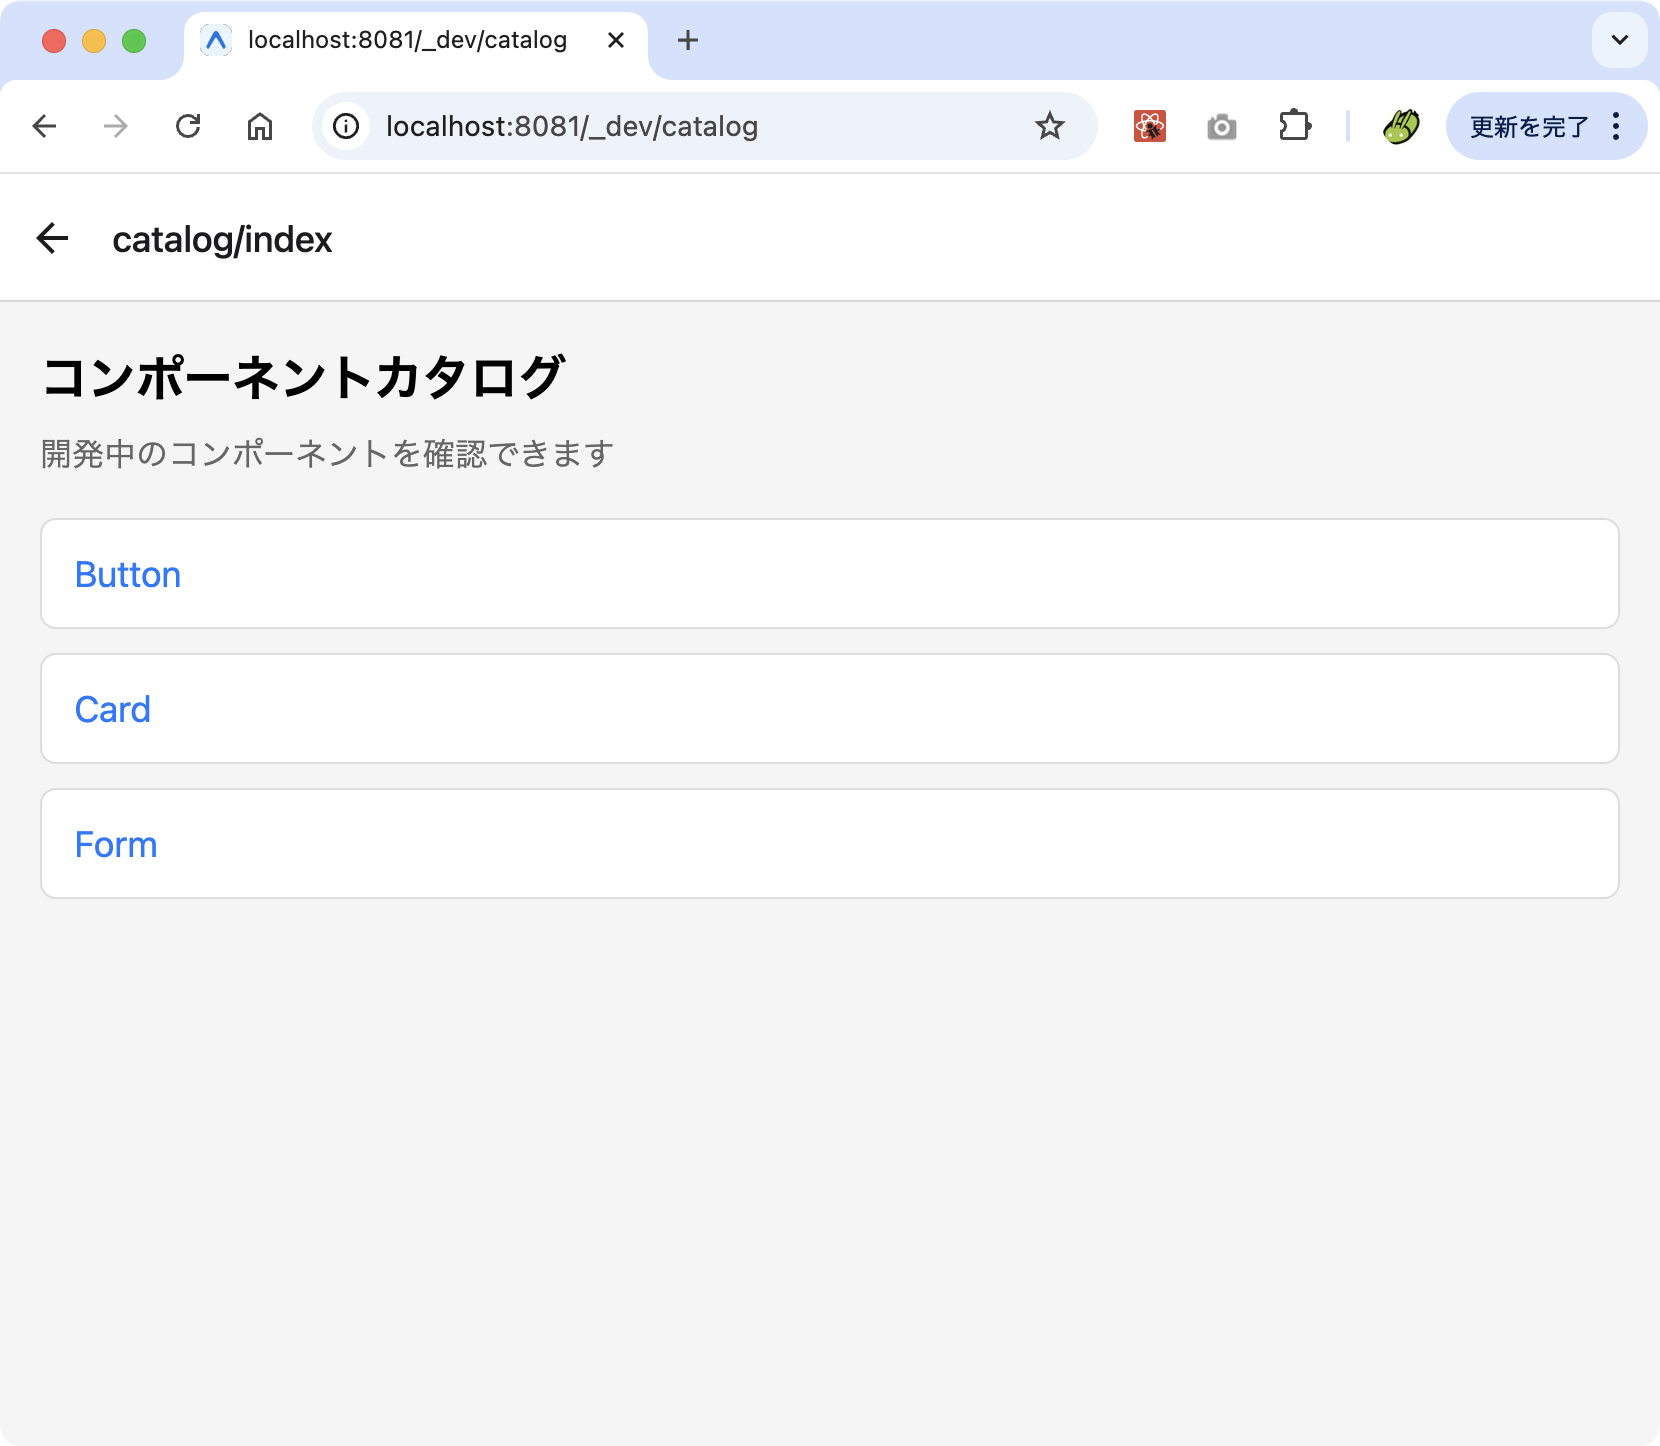1660x1446 pixels.
Task: Open a new browser tab
Action: (x=687, y=40)
